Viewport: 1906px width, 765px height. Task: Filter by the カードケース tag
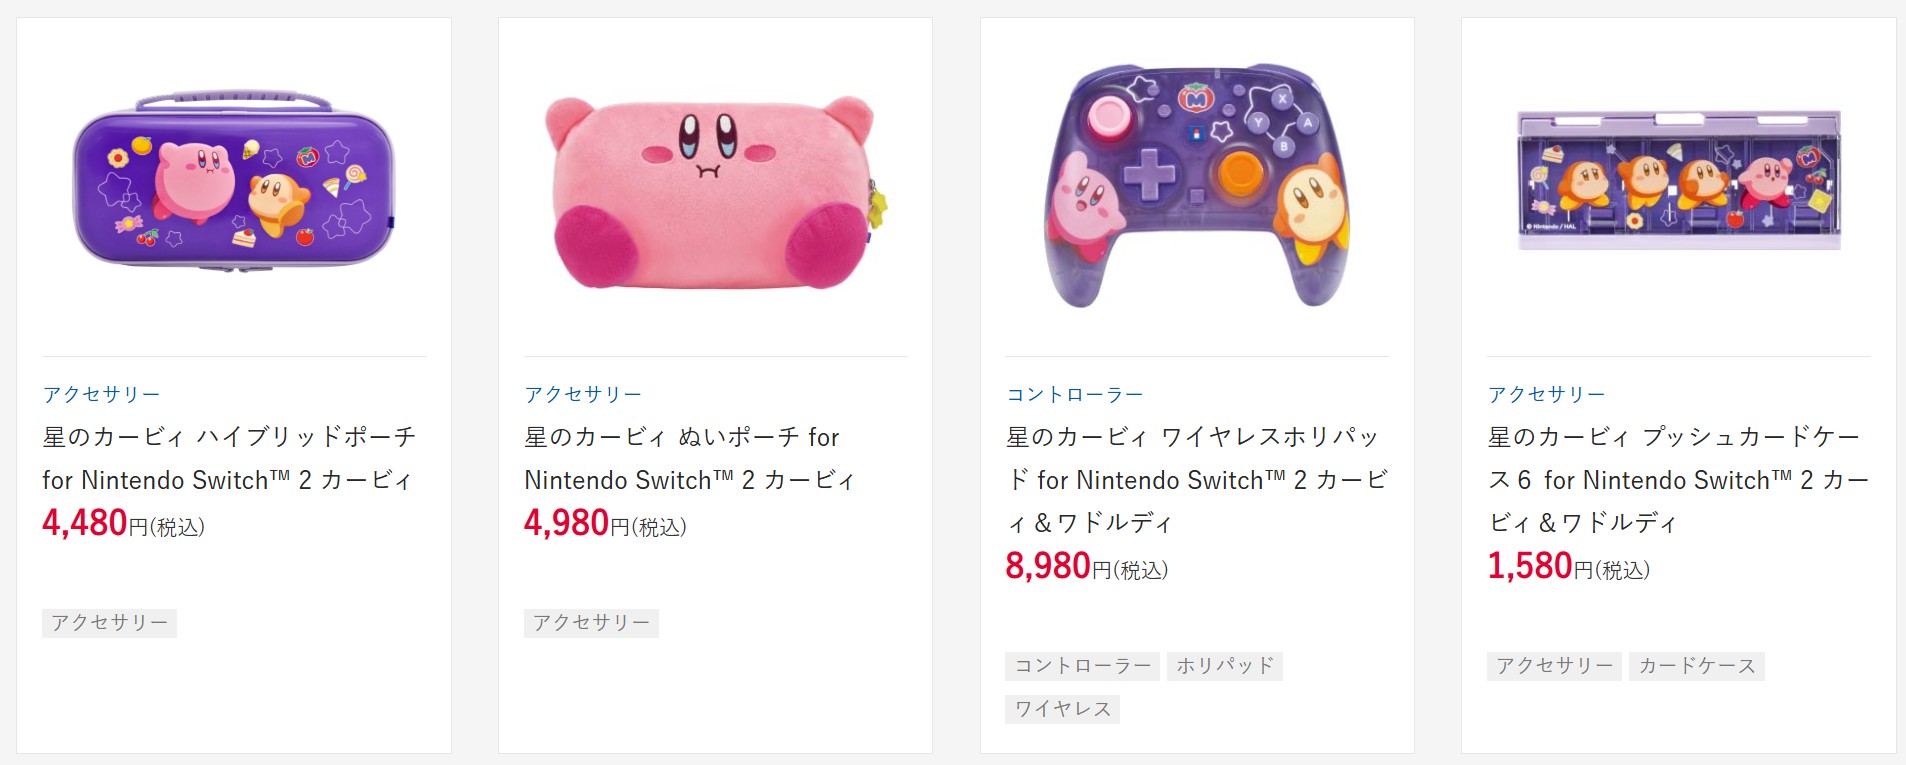[1696, 666]
